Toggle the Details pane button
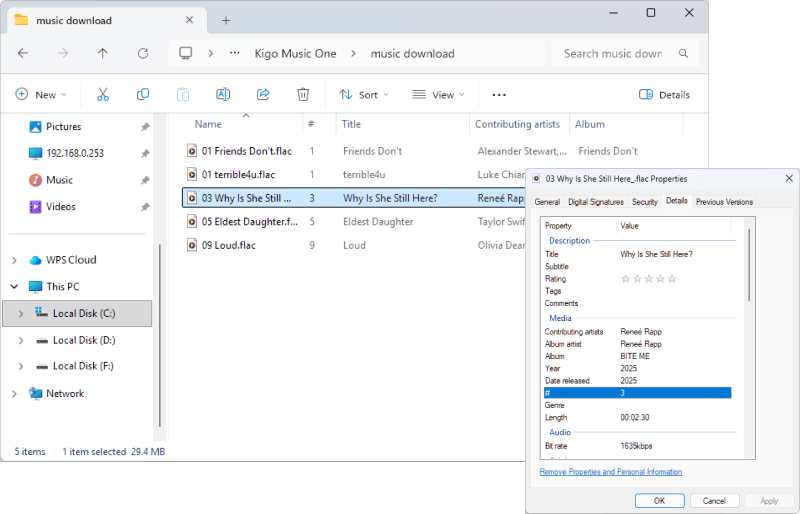Screen dimensions: 800x514 [665, 95]
